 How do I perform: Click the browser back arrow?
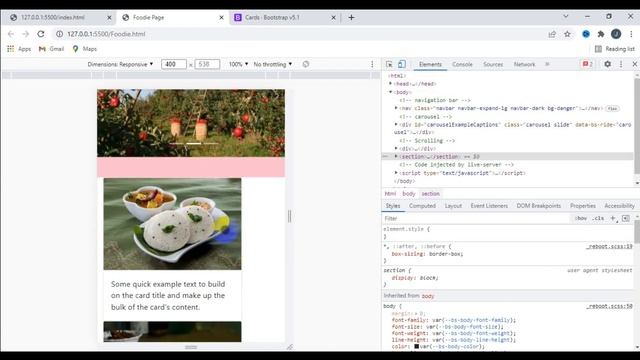coord(11,34)
